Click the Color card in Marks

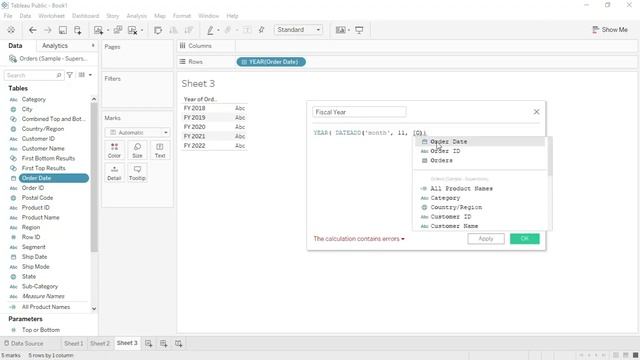pos(114,150)
